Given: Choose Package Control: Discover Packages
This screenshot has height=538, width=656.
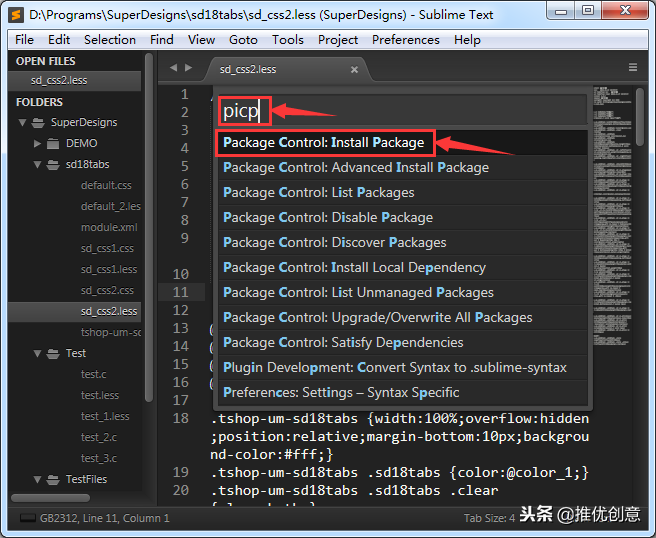Looking at the screenshot, I should tap(402, 243).
